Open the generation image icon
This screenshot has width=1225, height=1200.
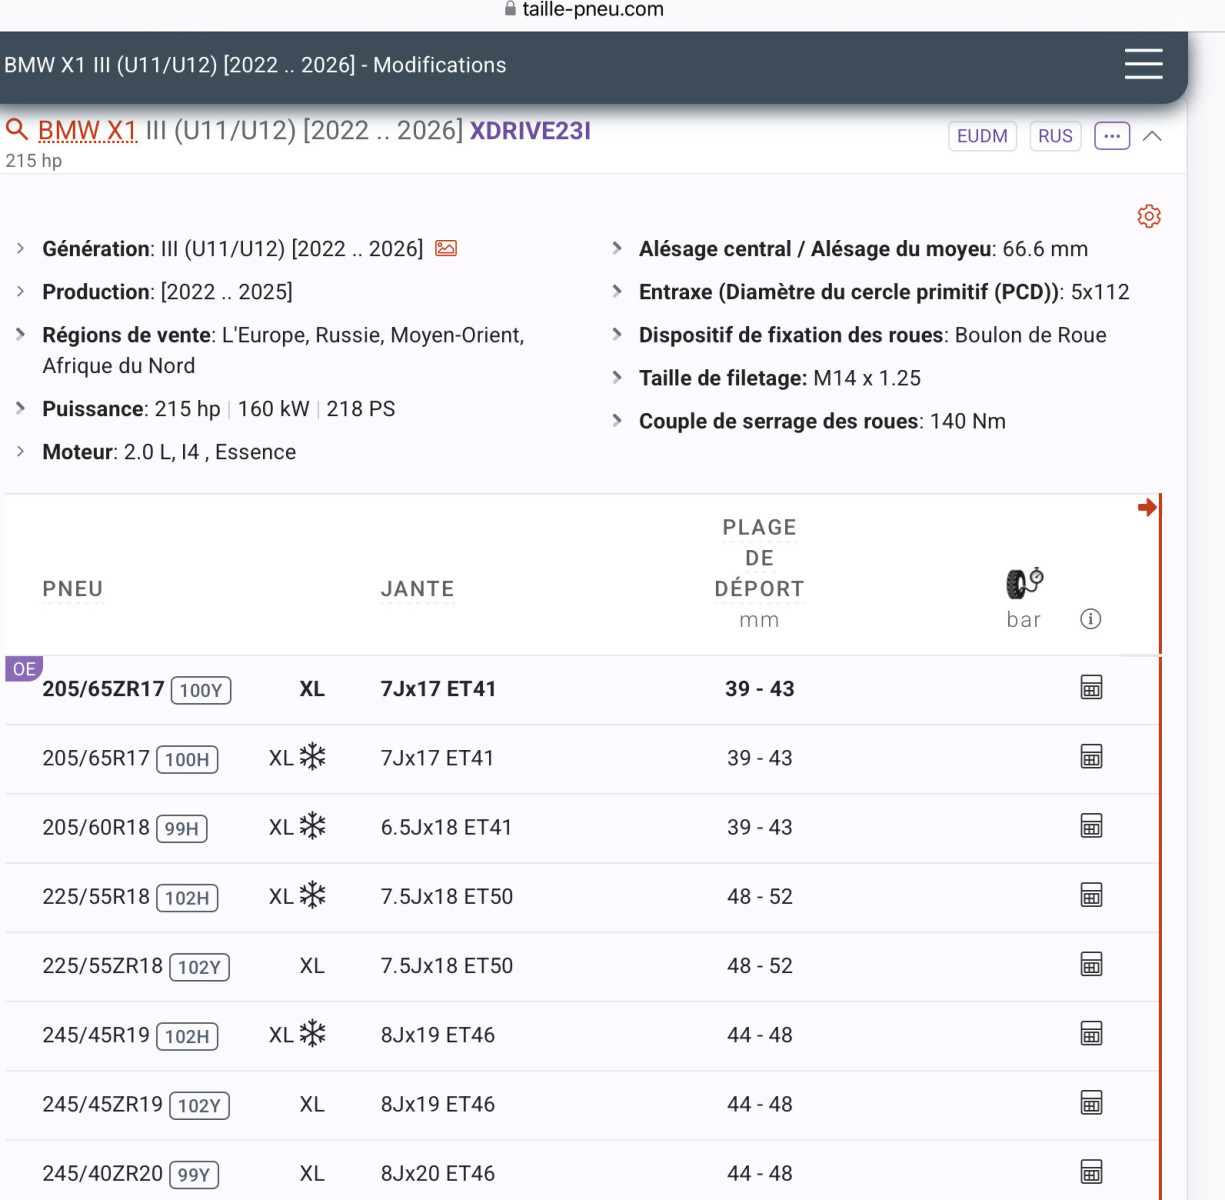pyautogui.click(x=446, y=248)
